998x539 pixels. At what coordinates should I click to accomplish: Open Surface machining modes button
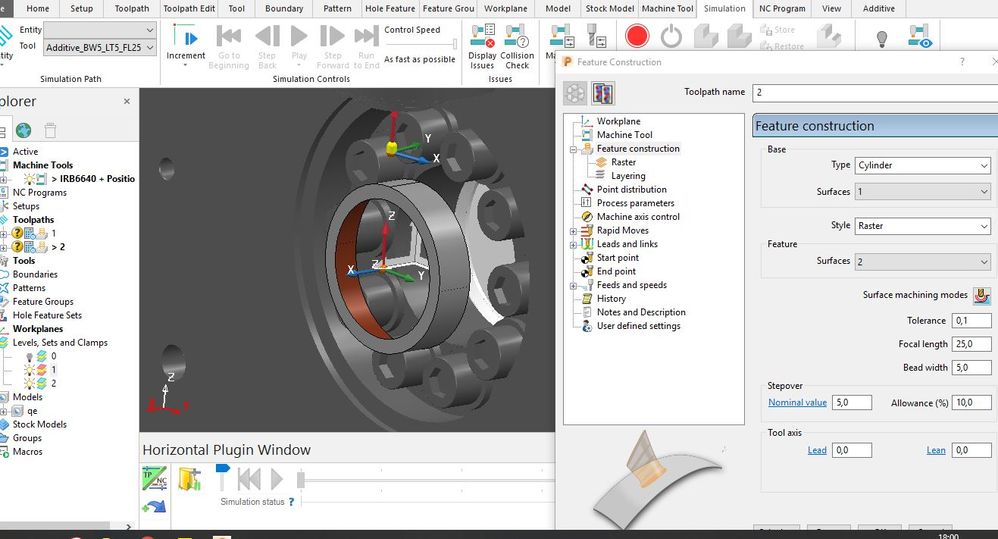[982, 295]
